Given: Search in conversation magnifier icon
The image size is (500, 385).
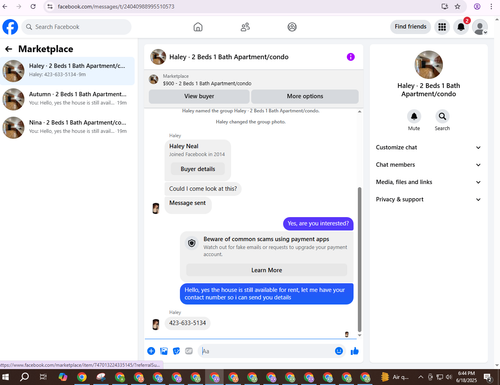Looking at the screenshot, I should 442,116.
